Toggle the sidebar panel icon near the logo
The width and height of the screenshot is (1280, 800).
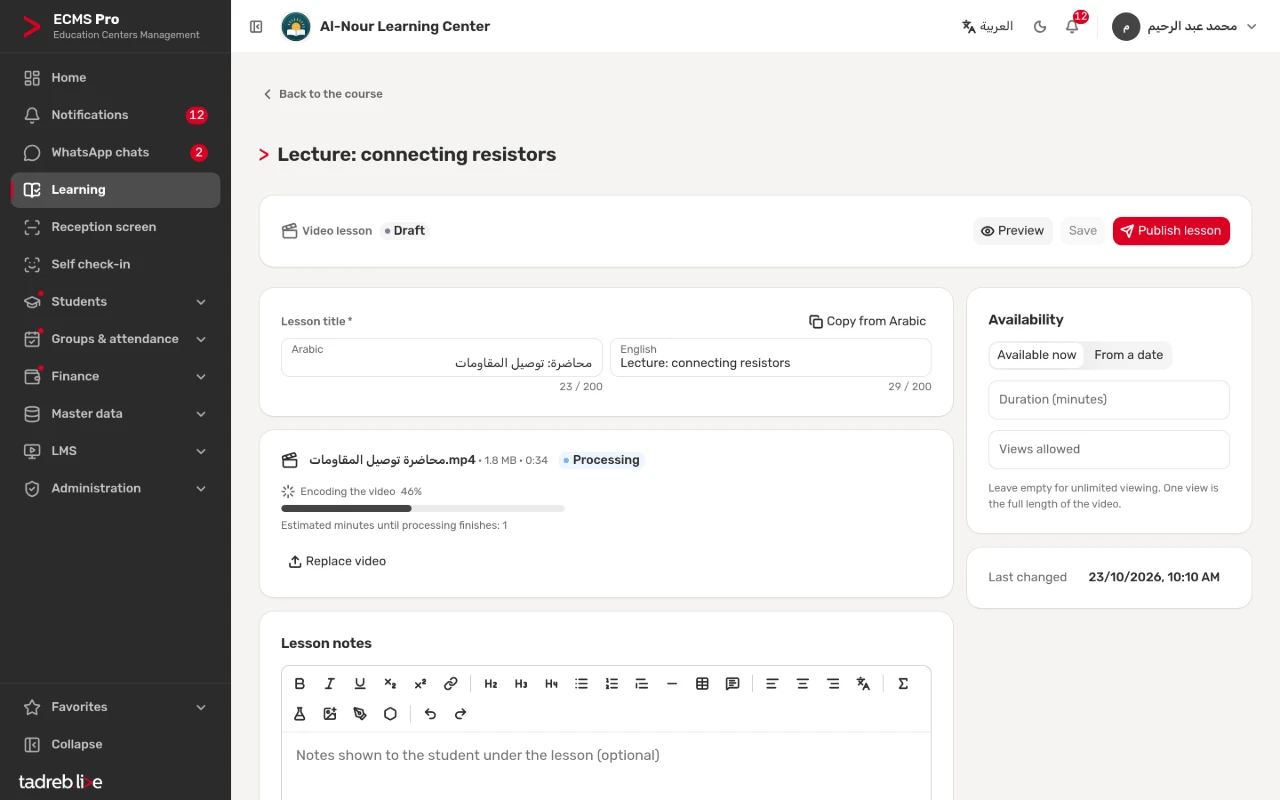pyautogui.click(x=256, y=27)
